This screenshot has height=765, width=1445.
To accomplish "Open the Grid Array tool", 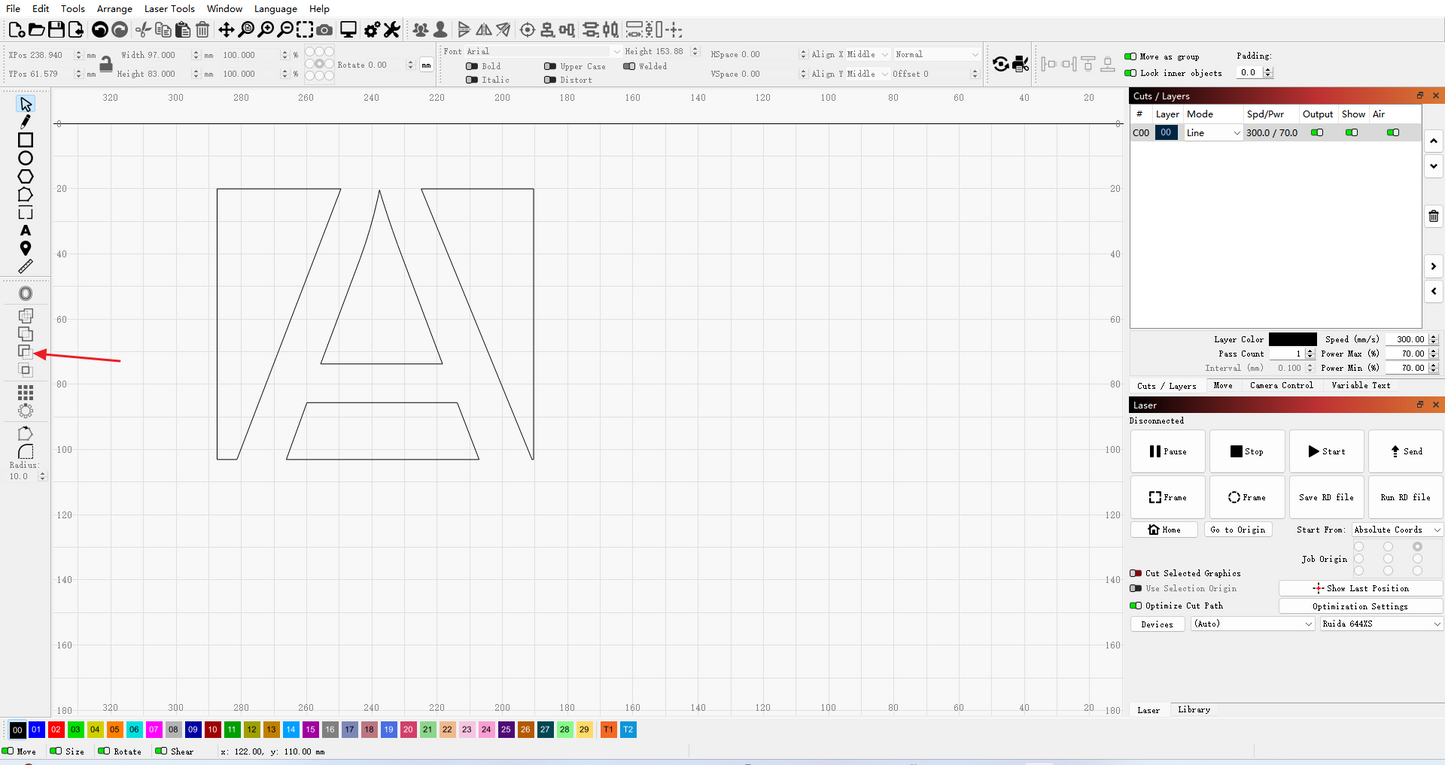I will [x=26, y=392].
